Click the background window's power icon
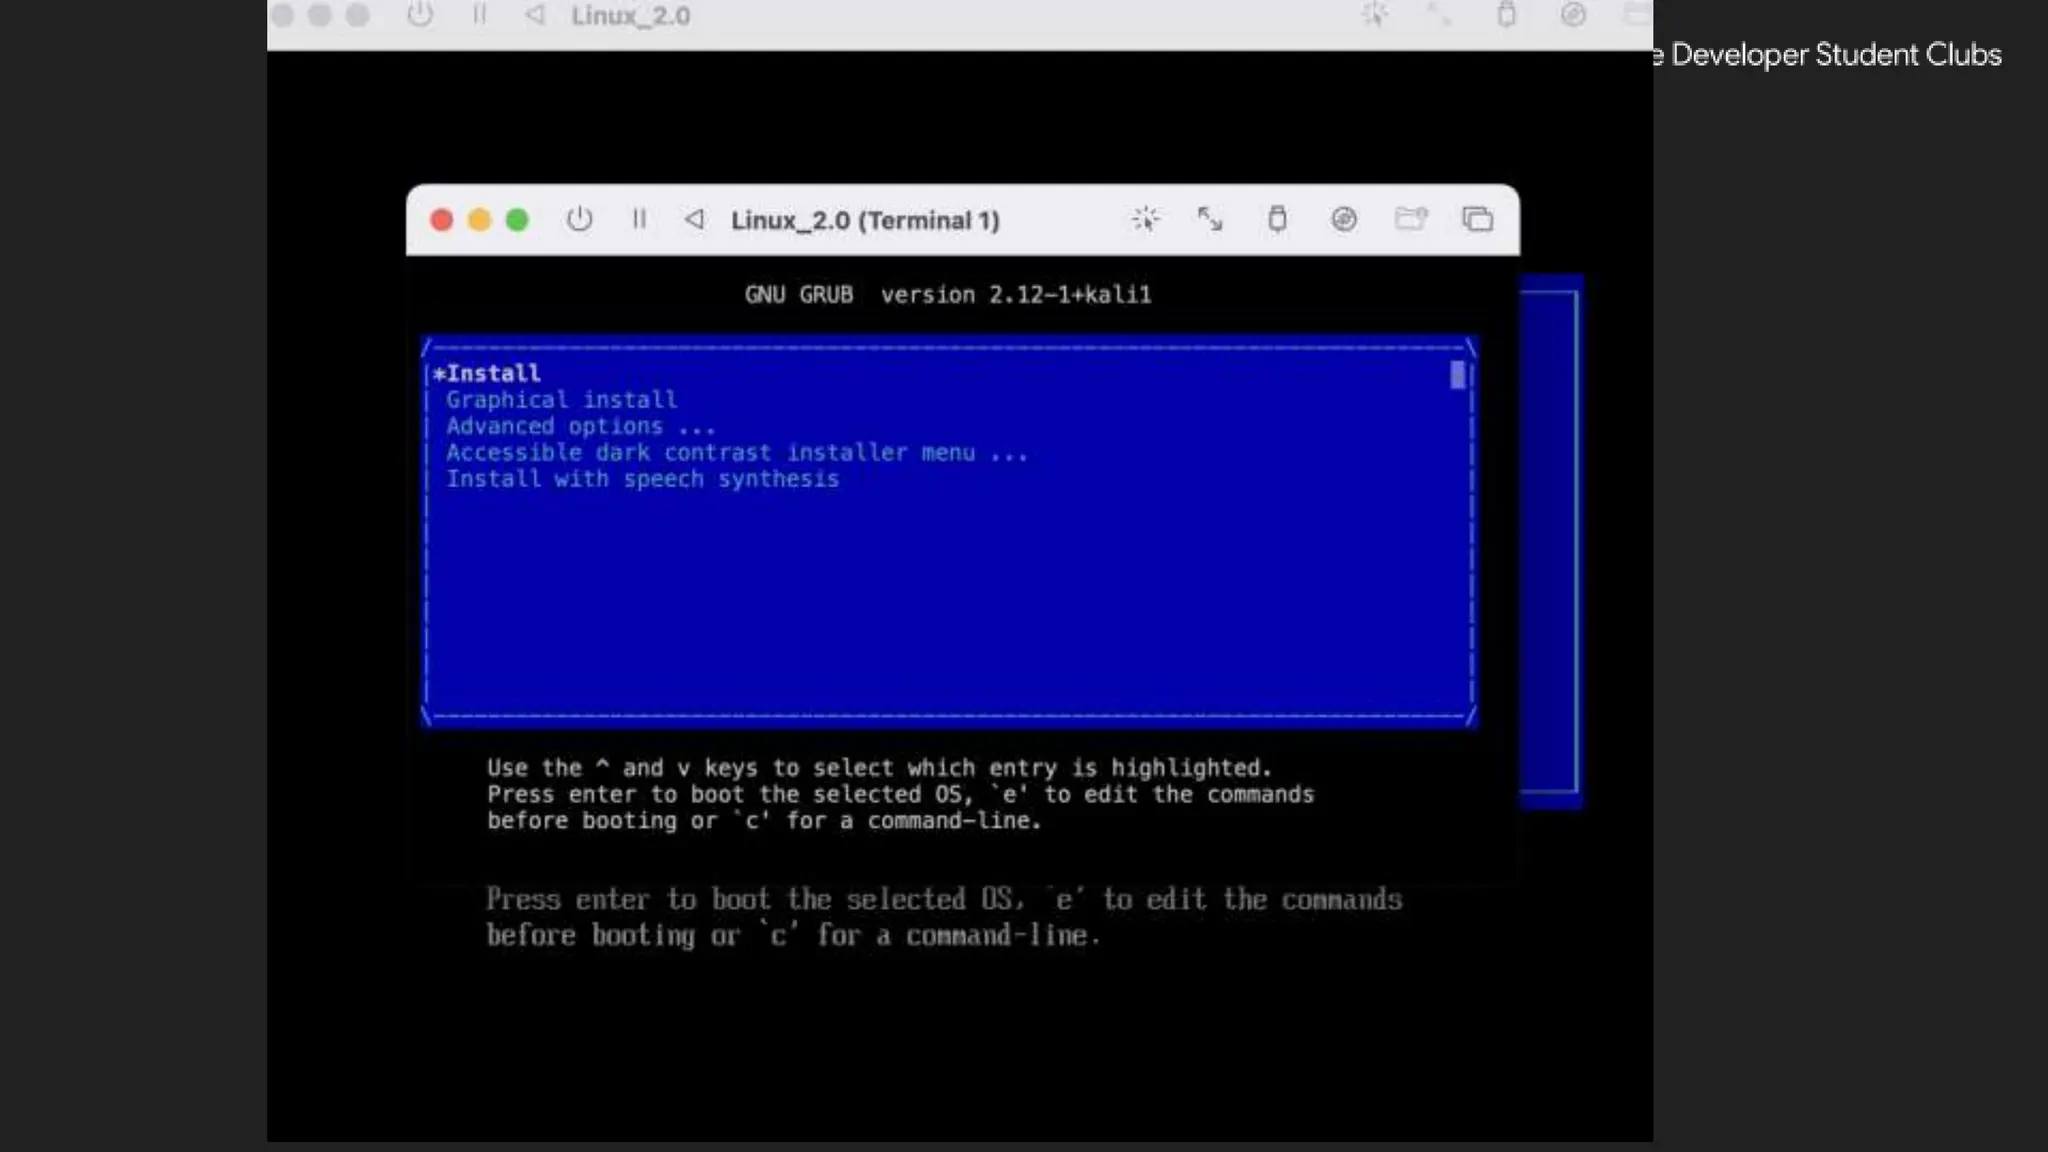The height and width of the screenshot is (1152, 2048). click(x=420, y=15)
